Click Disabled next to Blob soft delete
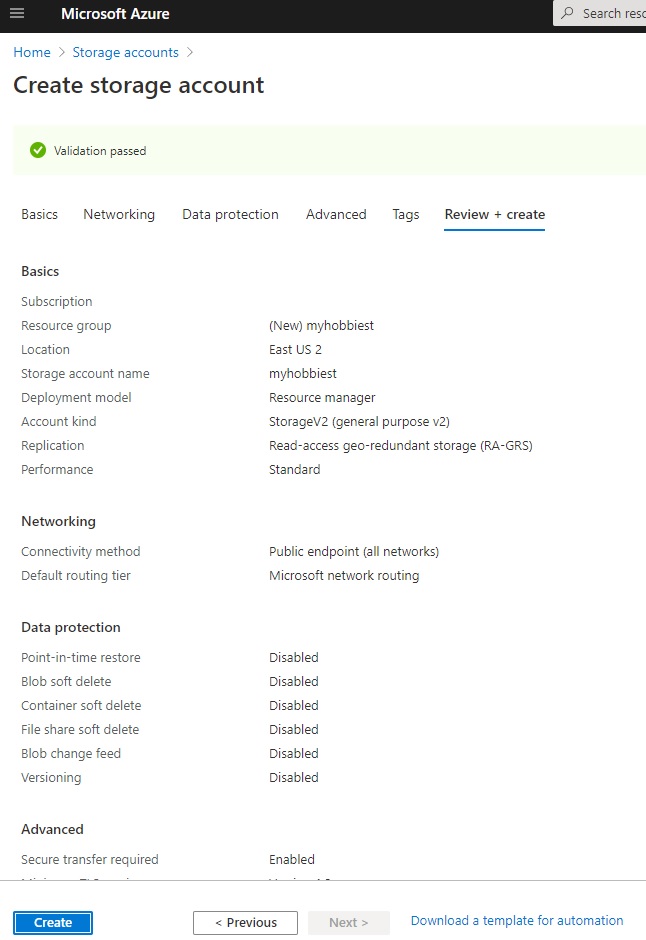 click(x=294, y=682)
